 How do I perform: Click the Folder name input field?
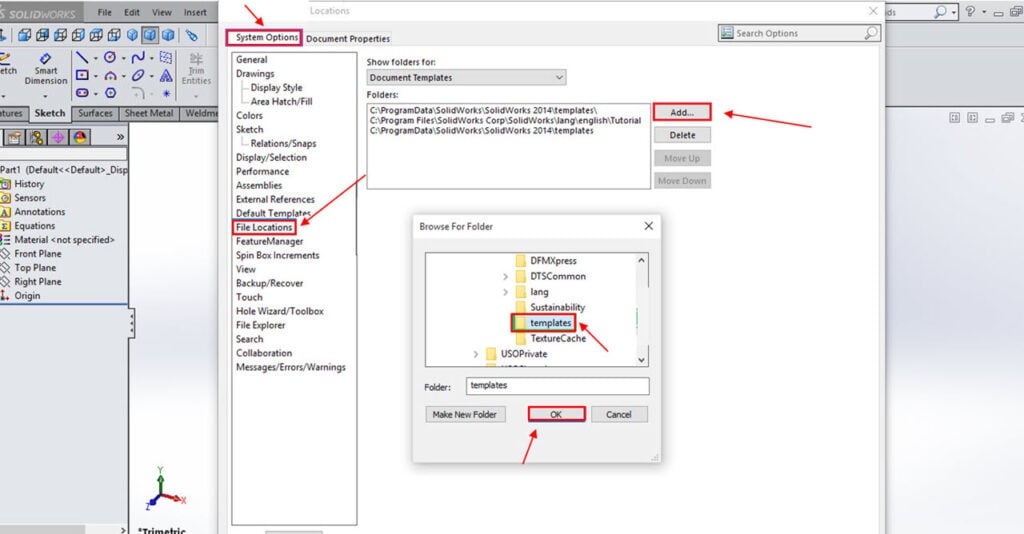558,386
